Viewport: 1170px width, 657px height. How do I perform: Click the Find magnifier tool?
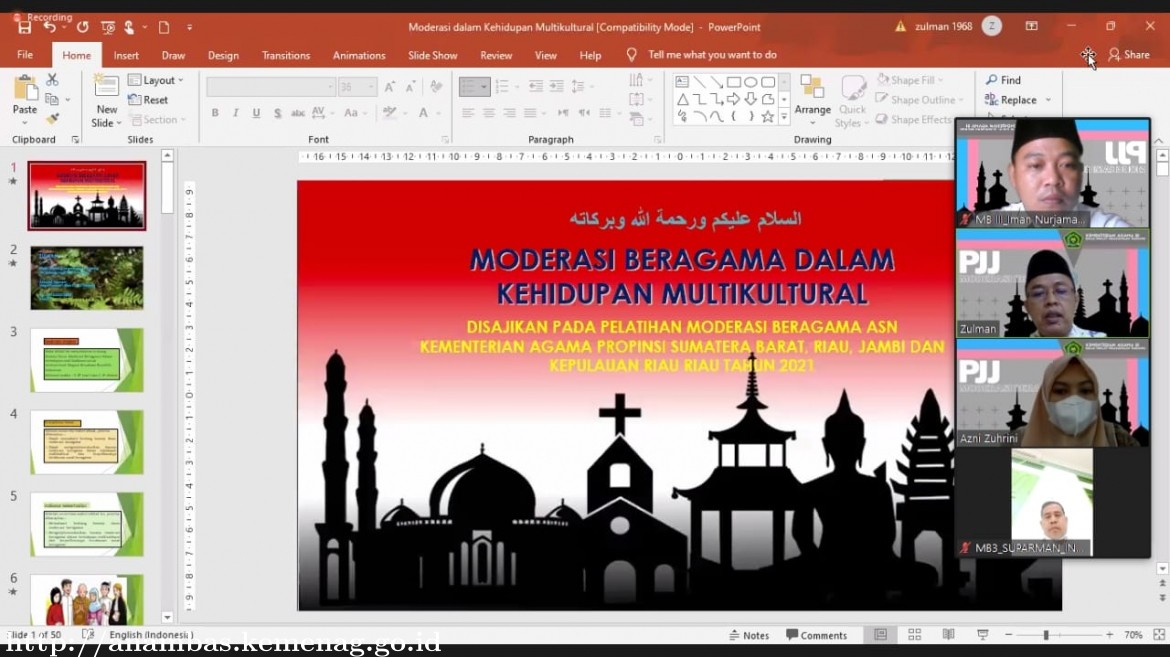pyautogui.click(x=1003, y=80)
